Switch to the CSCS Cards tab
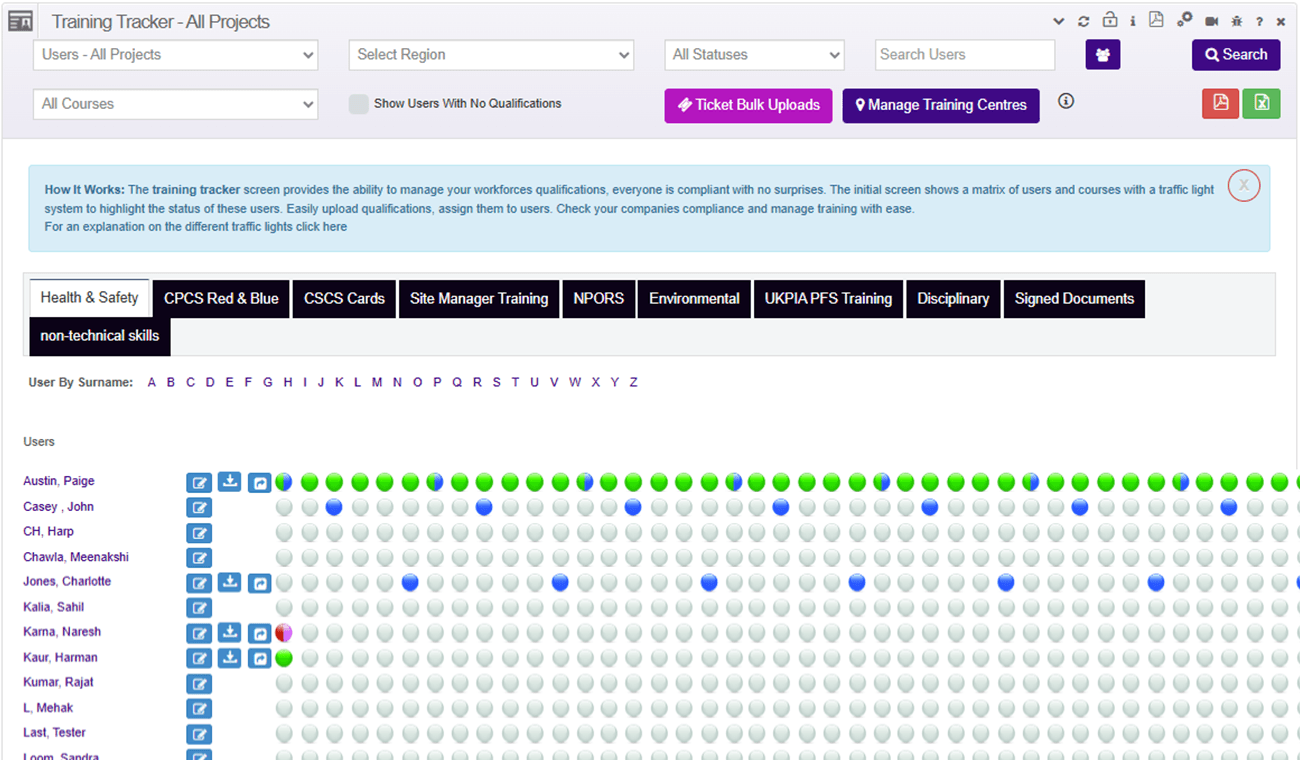 point(344,299)
